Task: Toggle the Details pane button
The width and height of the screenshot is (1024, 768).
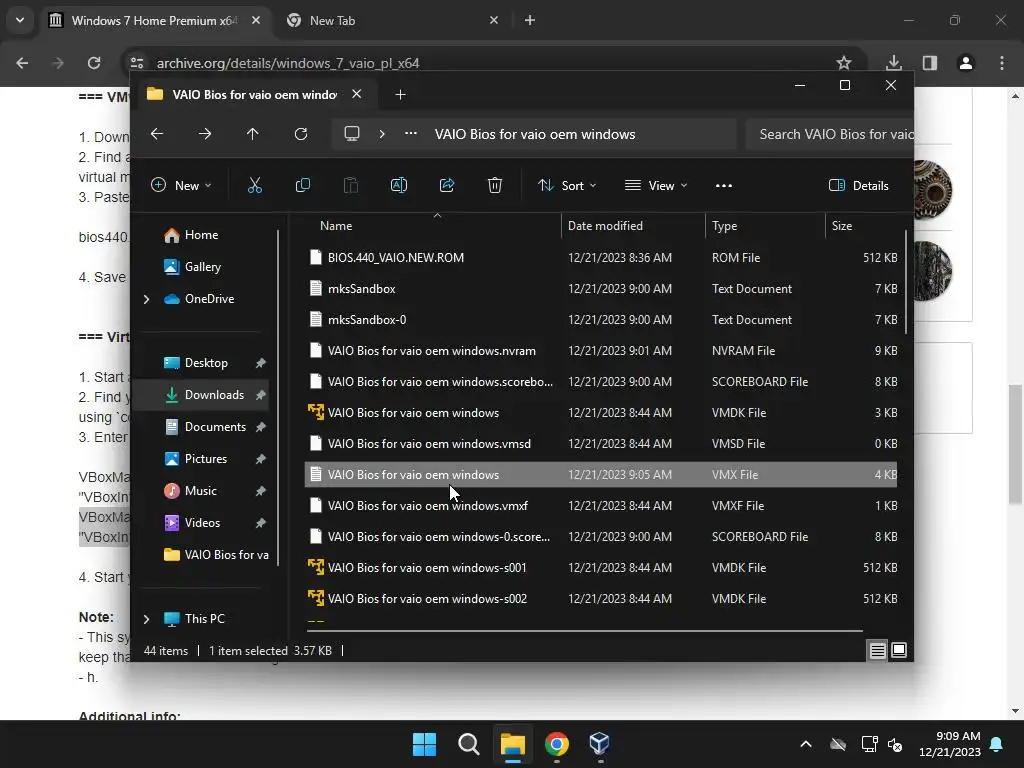Action: [859, 185]
